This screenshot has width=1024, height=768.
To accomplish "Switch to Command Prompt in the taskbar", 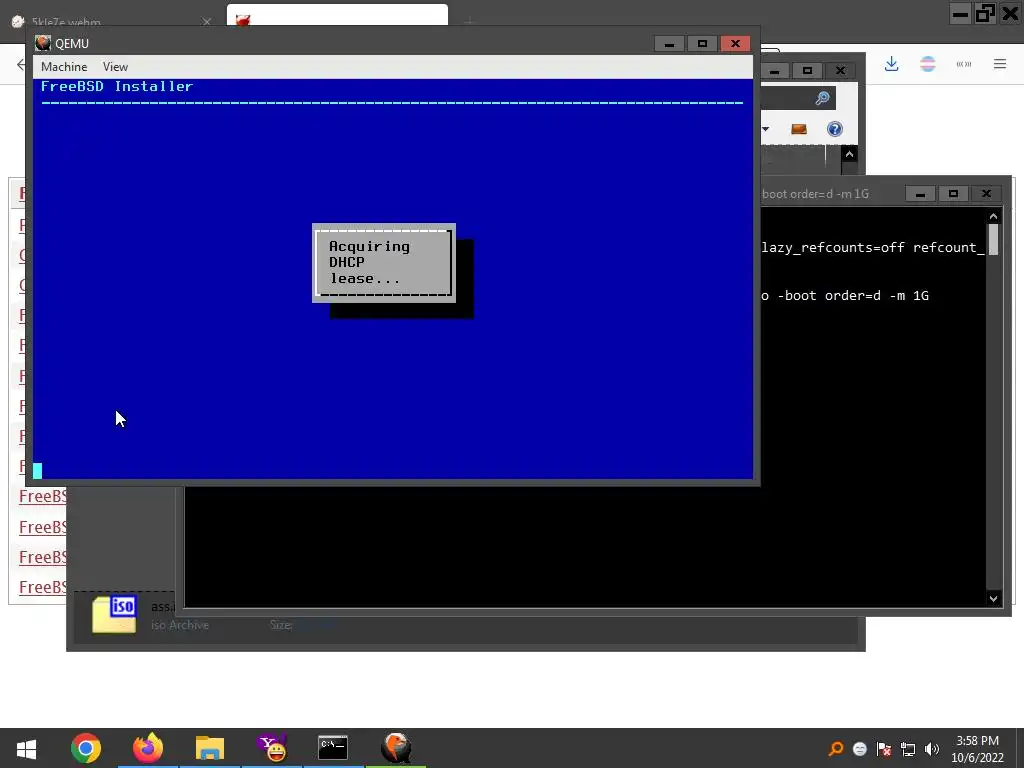I will (333, 748).
